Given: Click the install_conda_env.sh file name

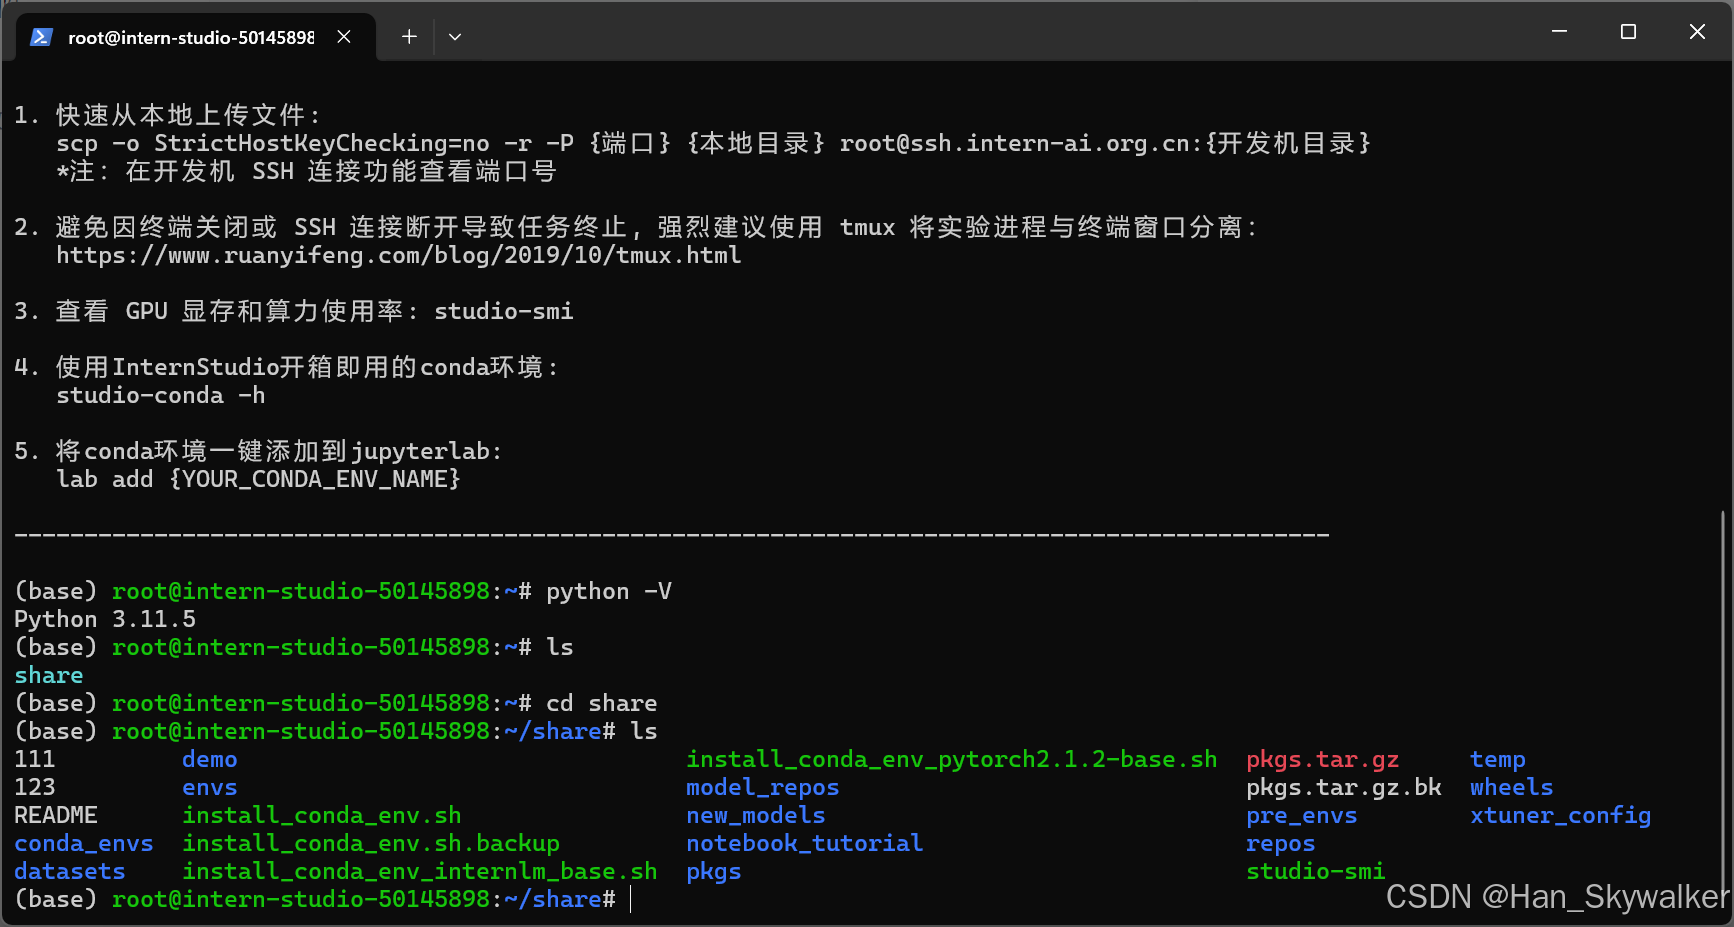Looking at the screenshot, I should point(322,815).
